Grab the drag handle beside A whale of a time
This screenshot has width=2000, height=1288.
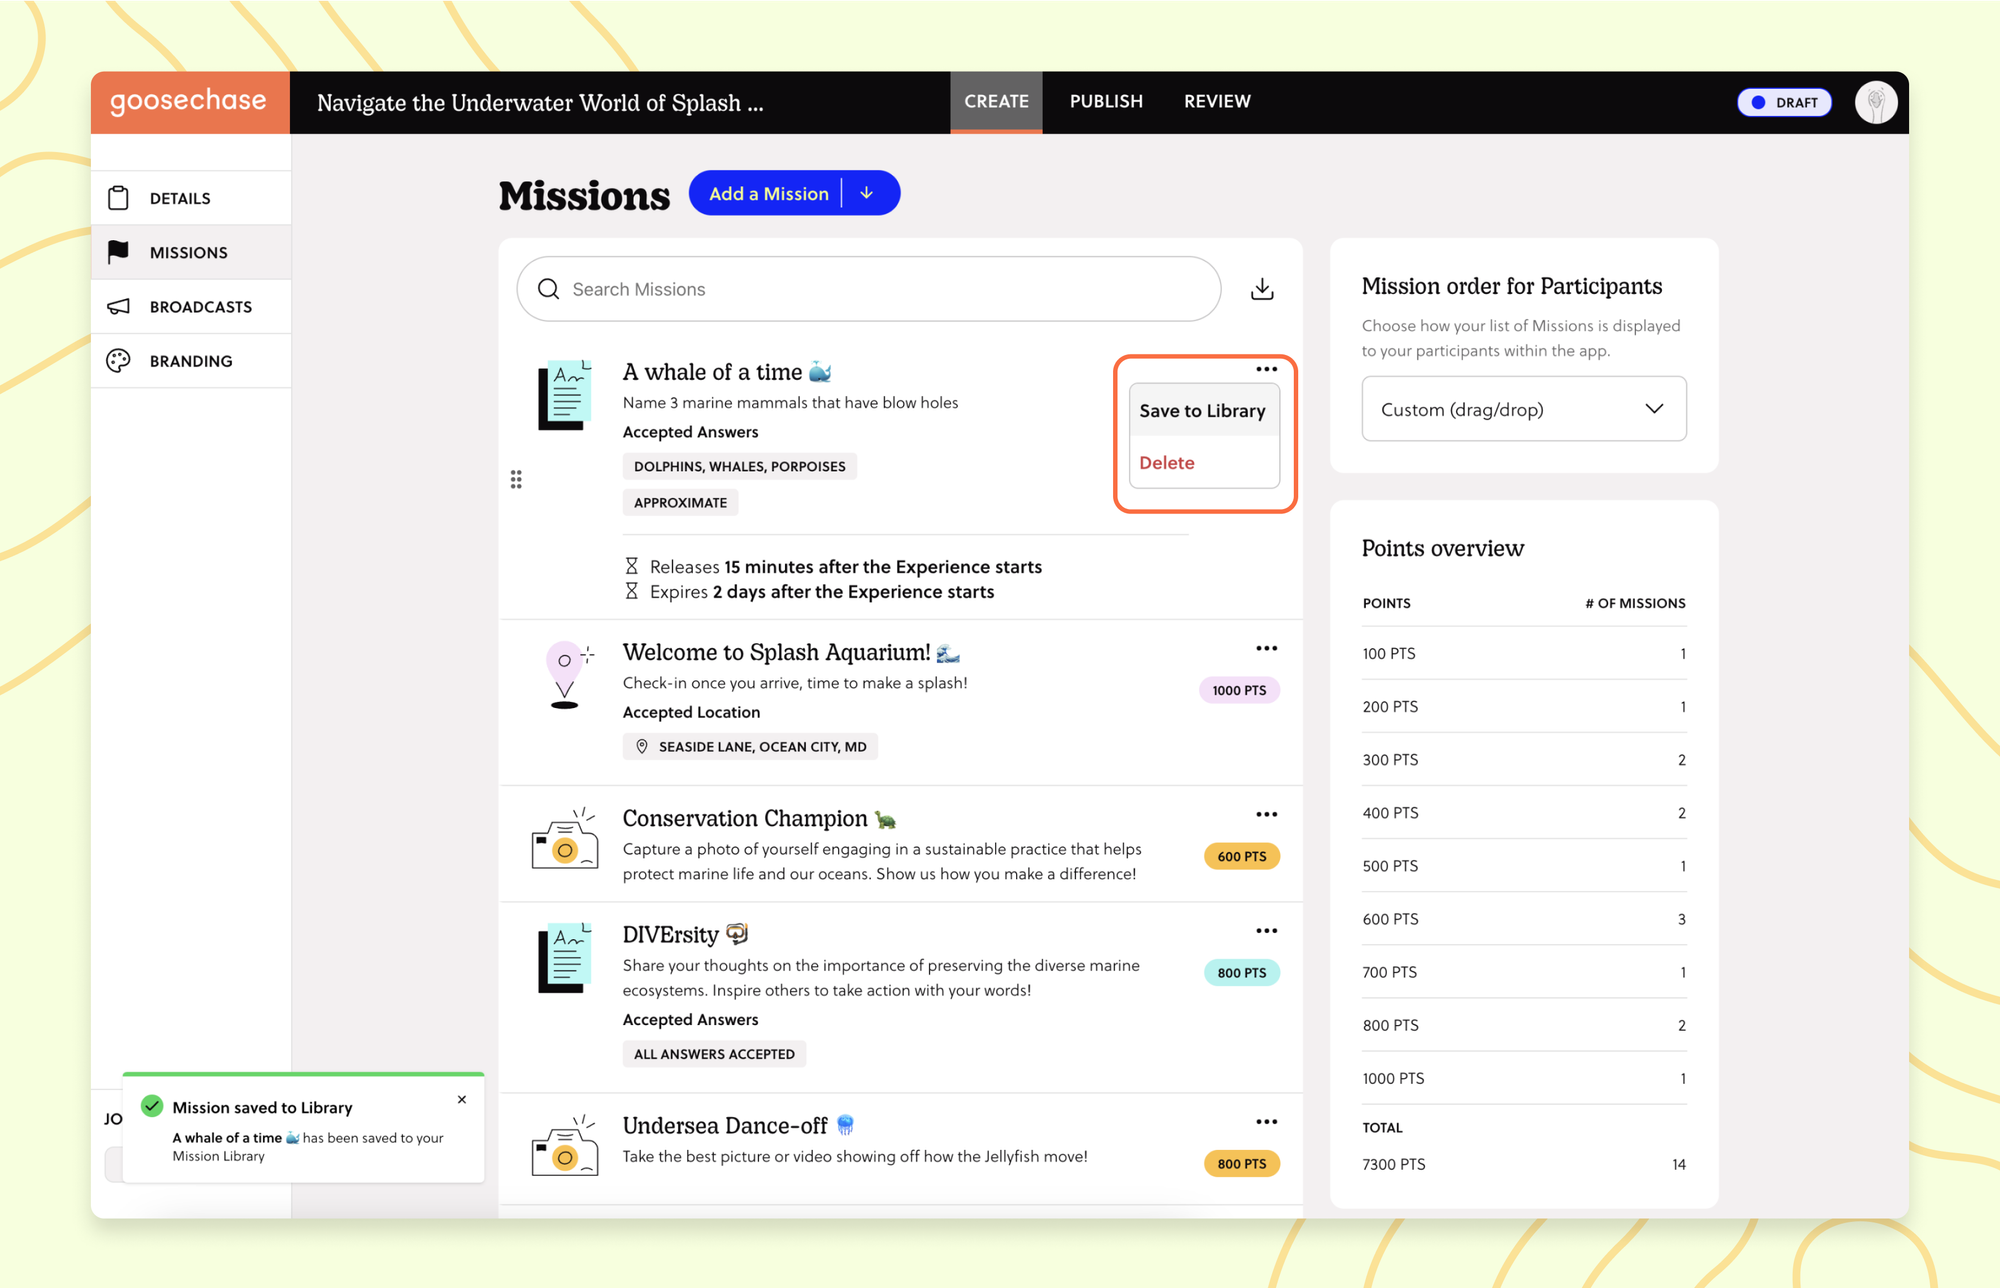(517, 479)
